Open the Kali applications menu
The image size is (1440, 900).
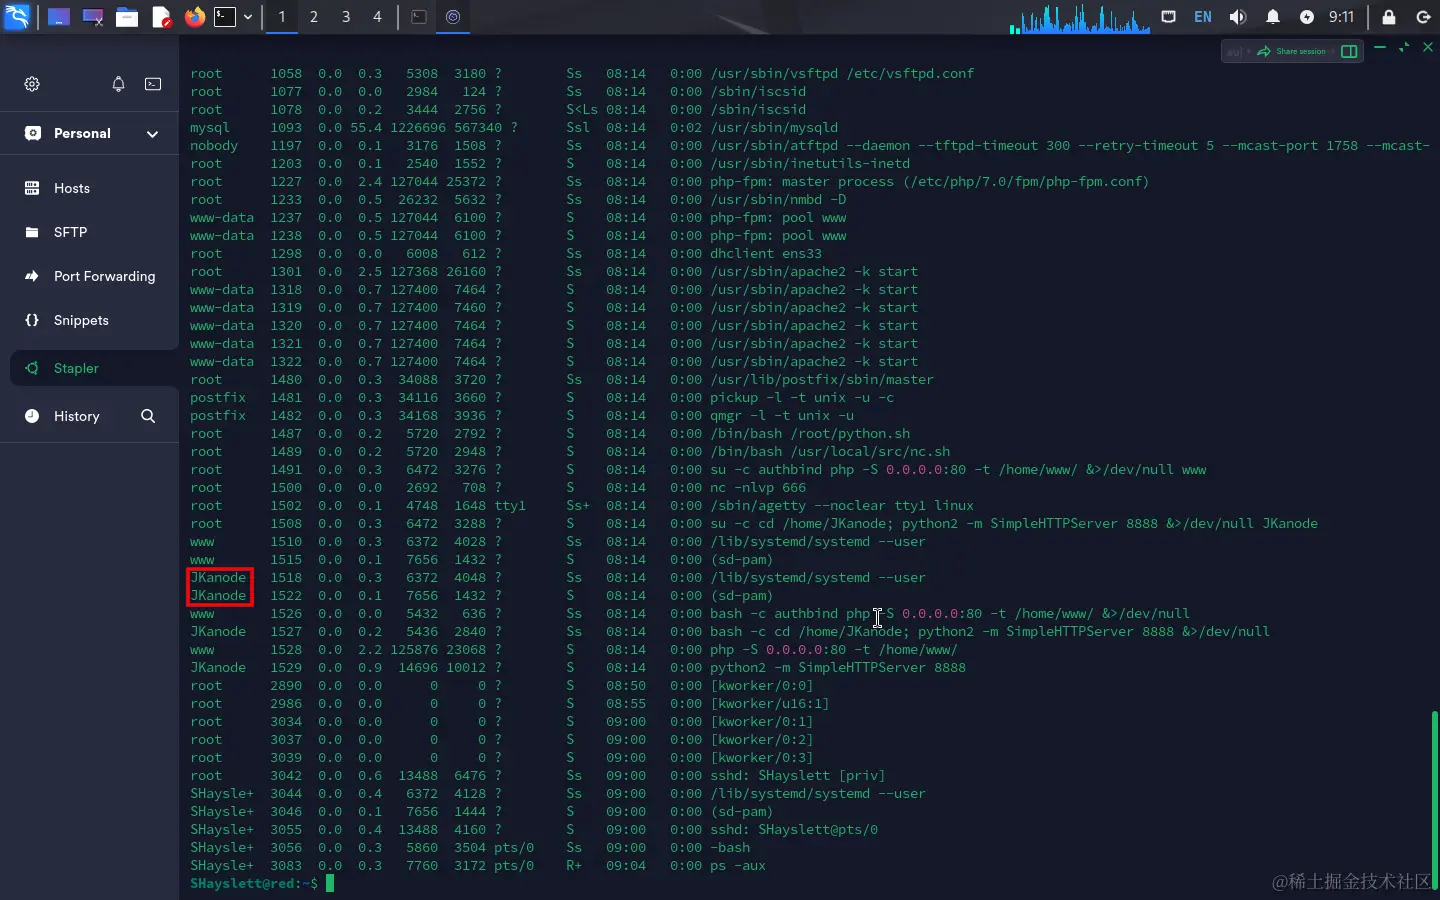click(18, 16)
